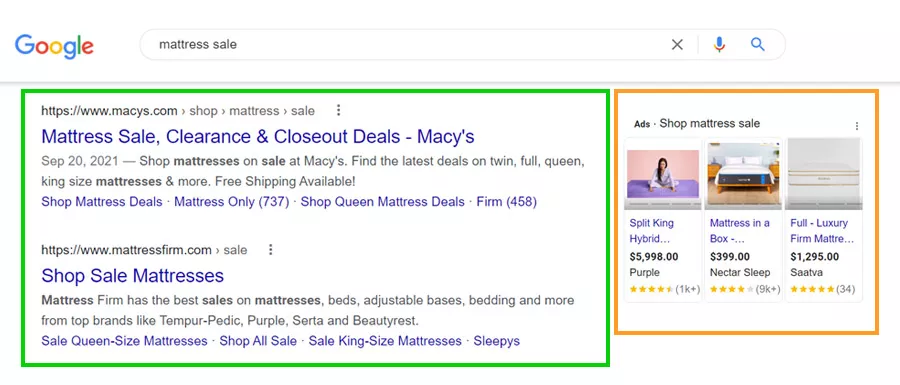Open three-dot menu beside Mattress Firm result
Viewport: 900px width, 385px height.
271,250
